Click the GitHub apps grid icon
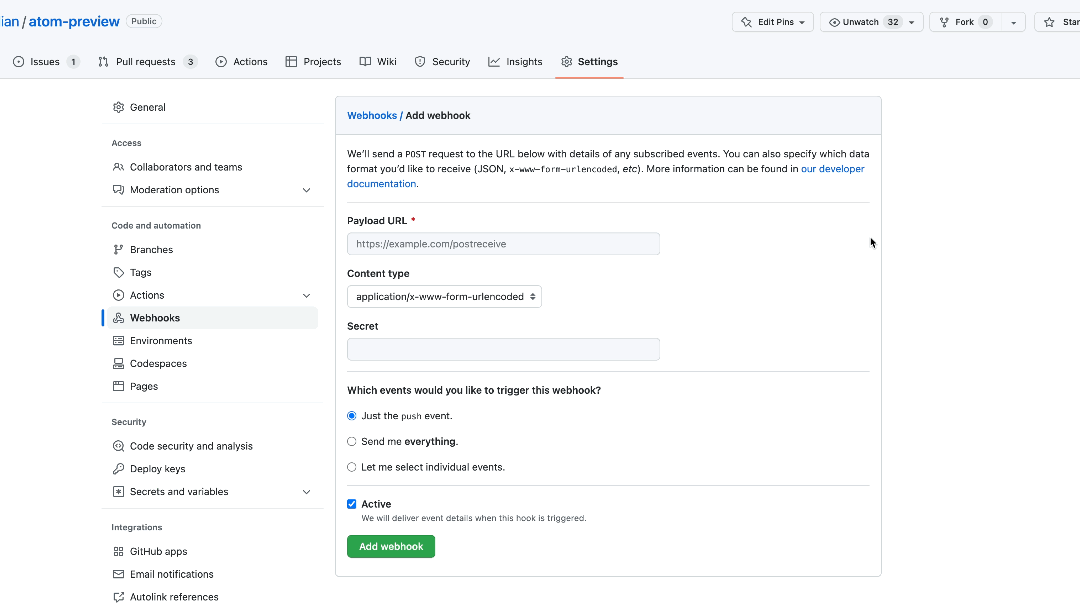Screen dimensions: 1080x608 [118, 552]
